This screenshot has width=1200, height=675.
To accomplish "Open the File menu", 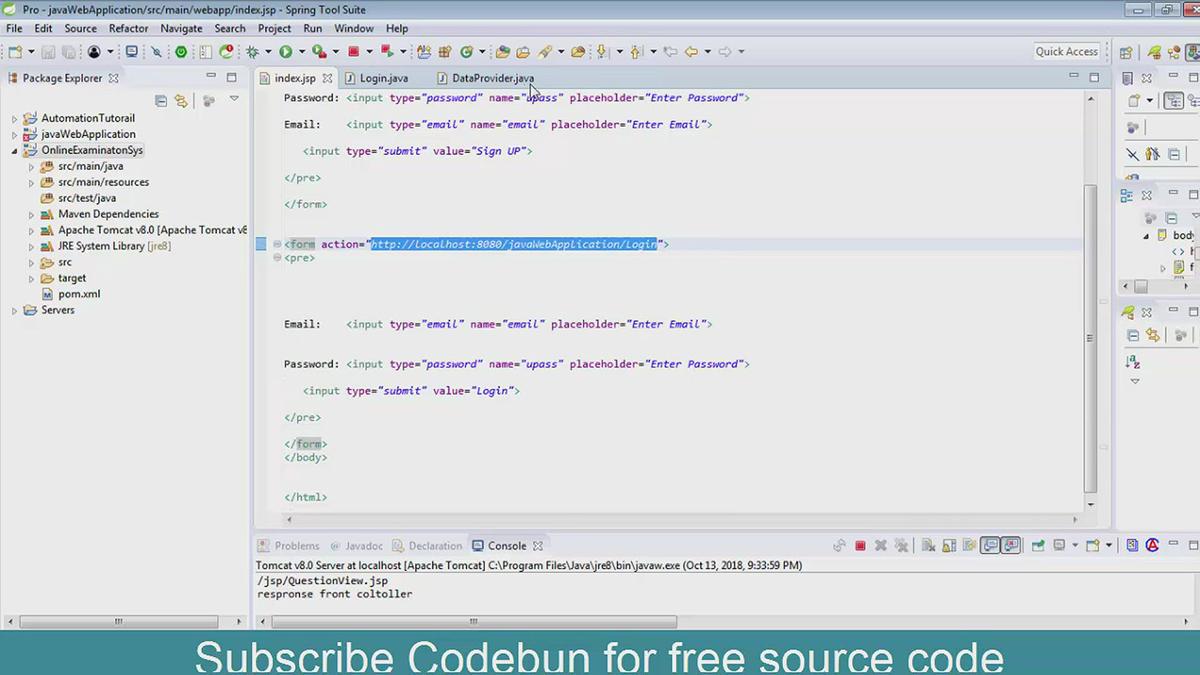I will pos(14,28).
